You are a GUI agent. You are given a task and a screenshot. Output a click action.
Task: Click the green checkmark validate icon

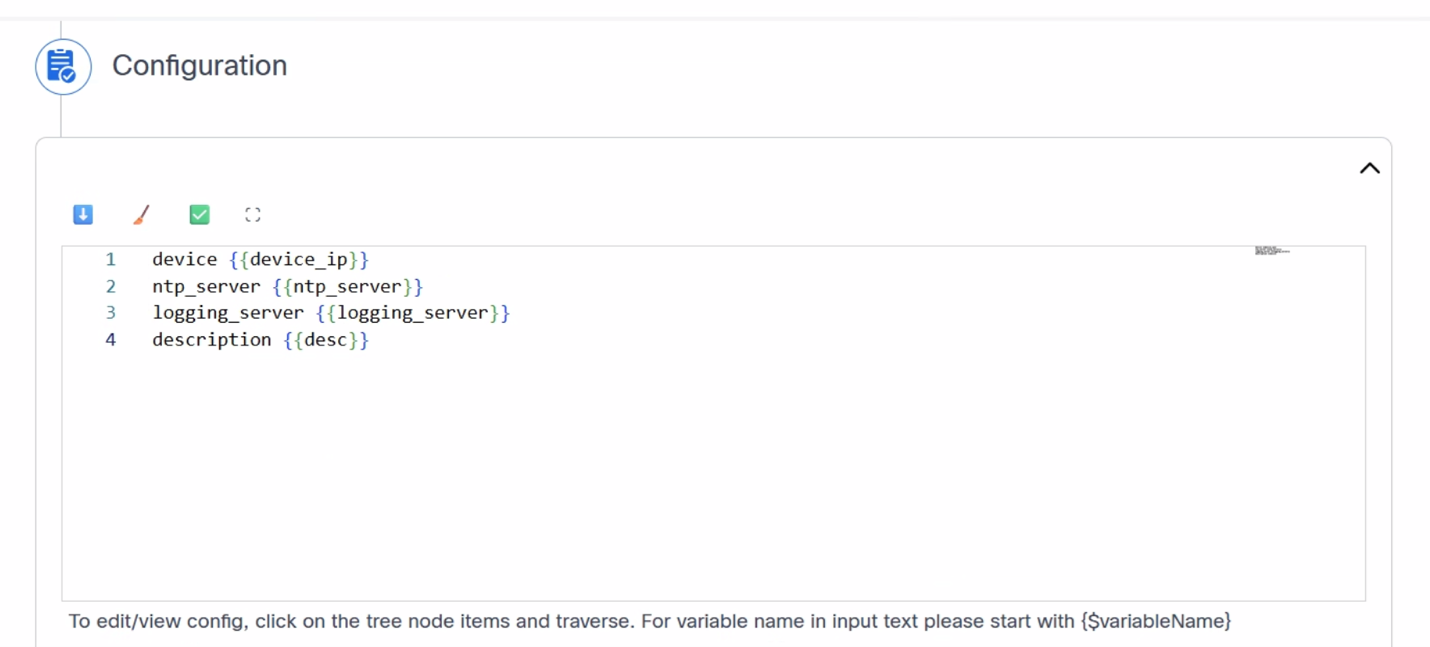click(x=199, y=214)
